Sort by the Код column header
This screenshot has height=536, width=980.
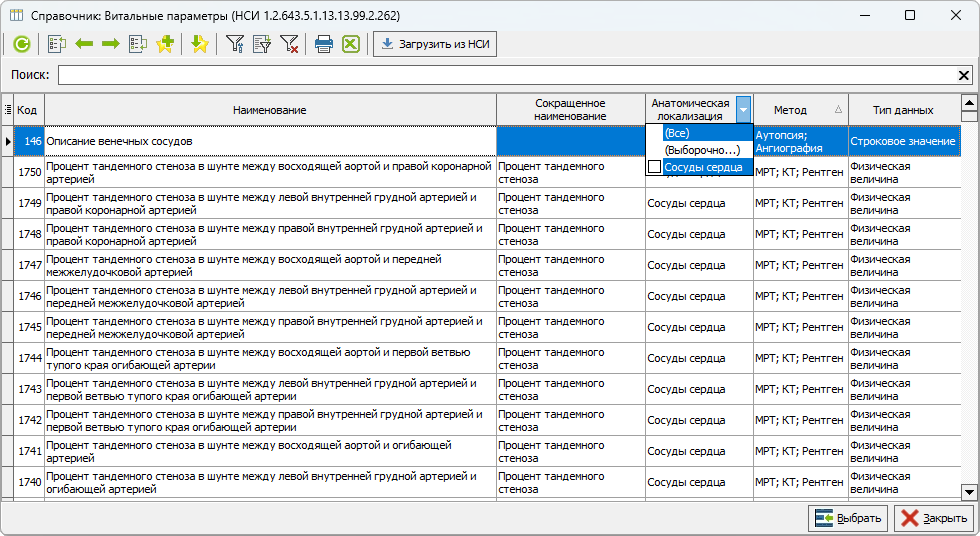click(x=29, y=110)
